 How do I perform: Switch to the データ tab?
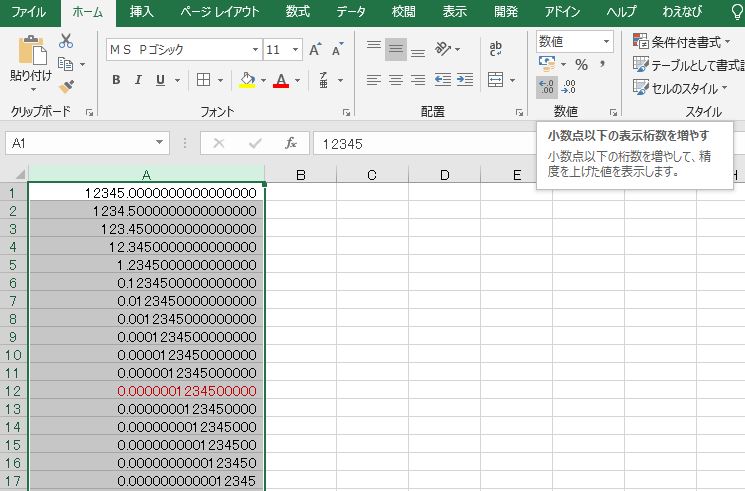pos(351,11)
